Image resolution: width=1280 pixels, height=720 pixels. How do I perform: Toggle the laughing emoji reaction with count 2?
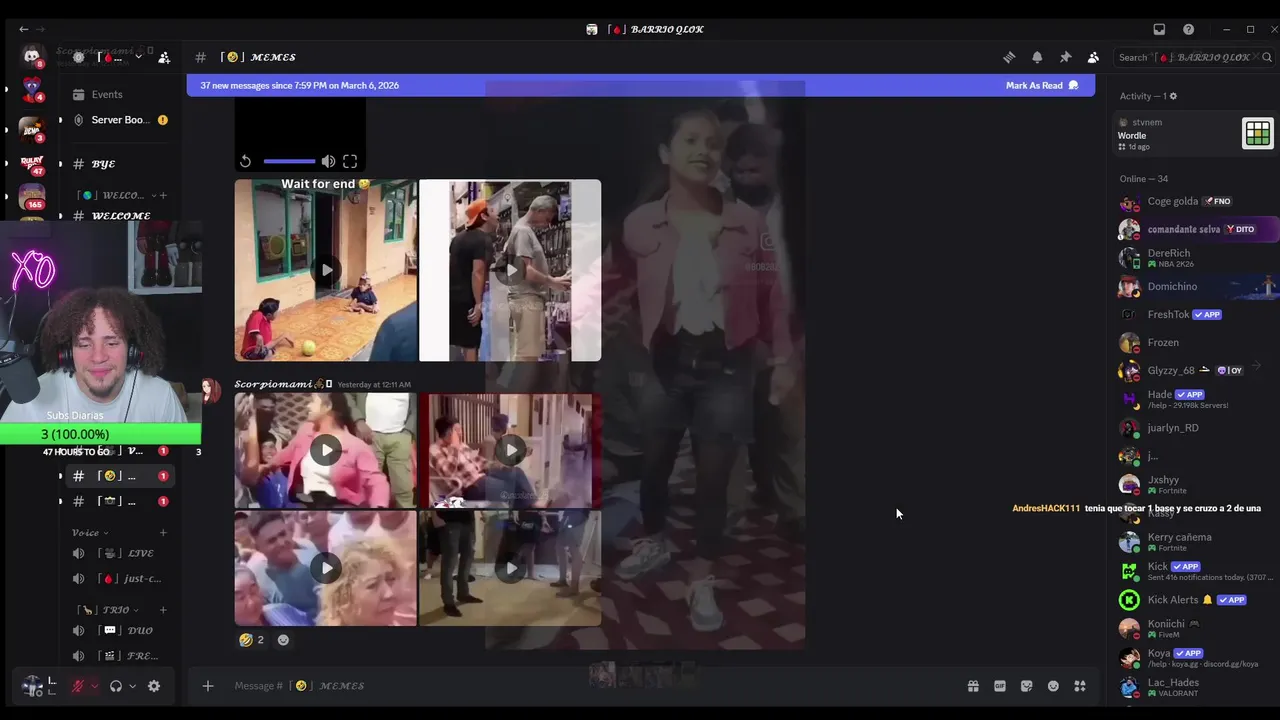[x=251, y=640]
